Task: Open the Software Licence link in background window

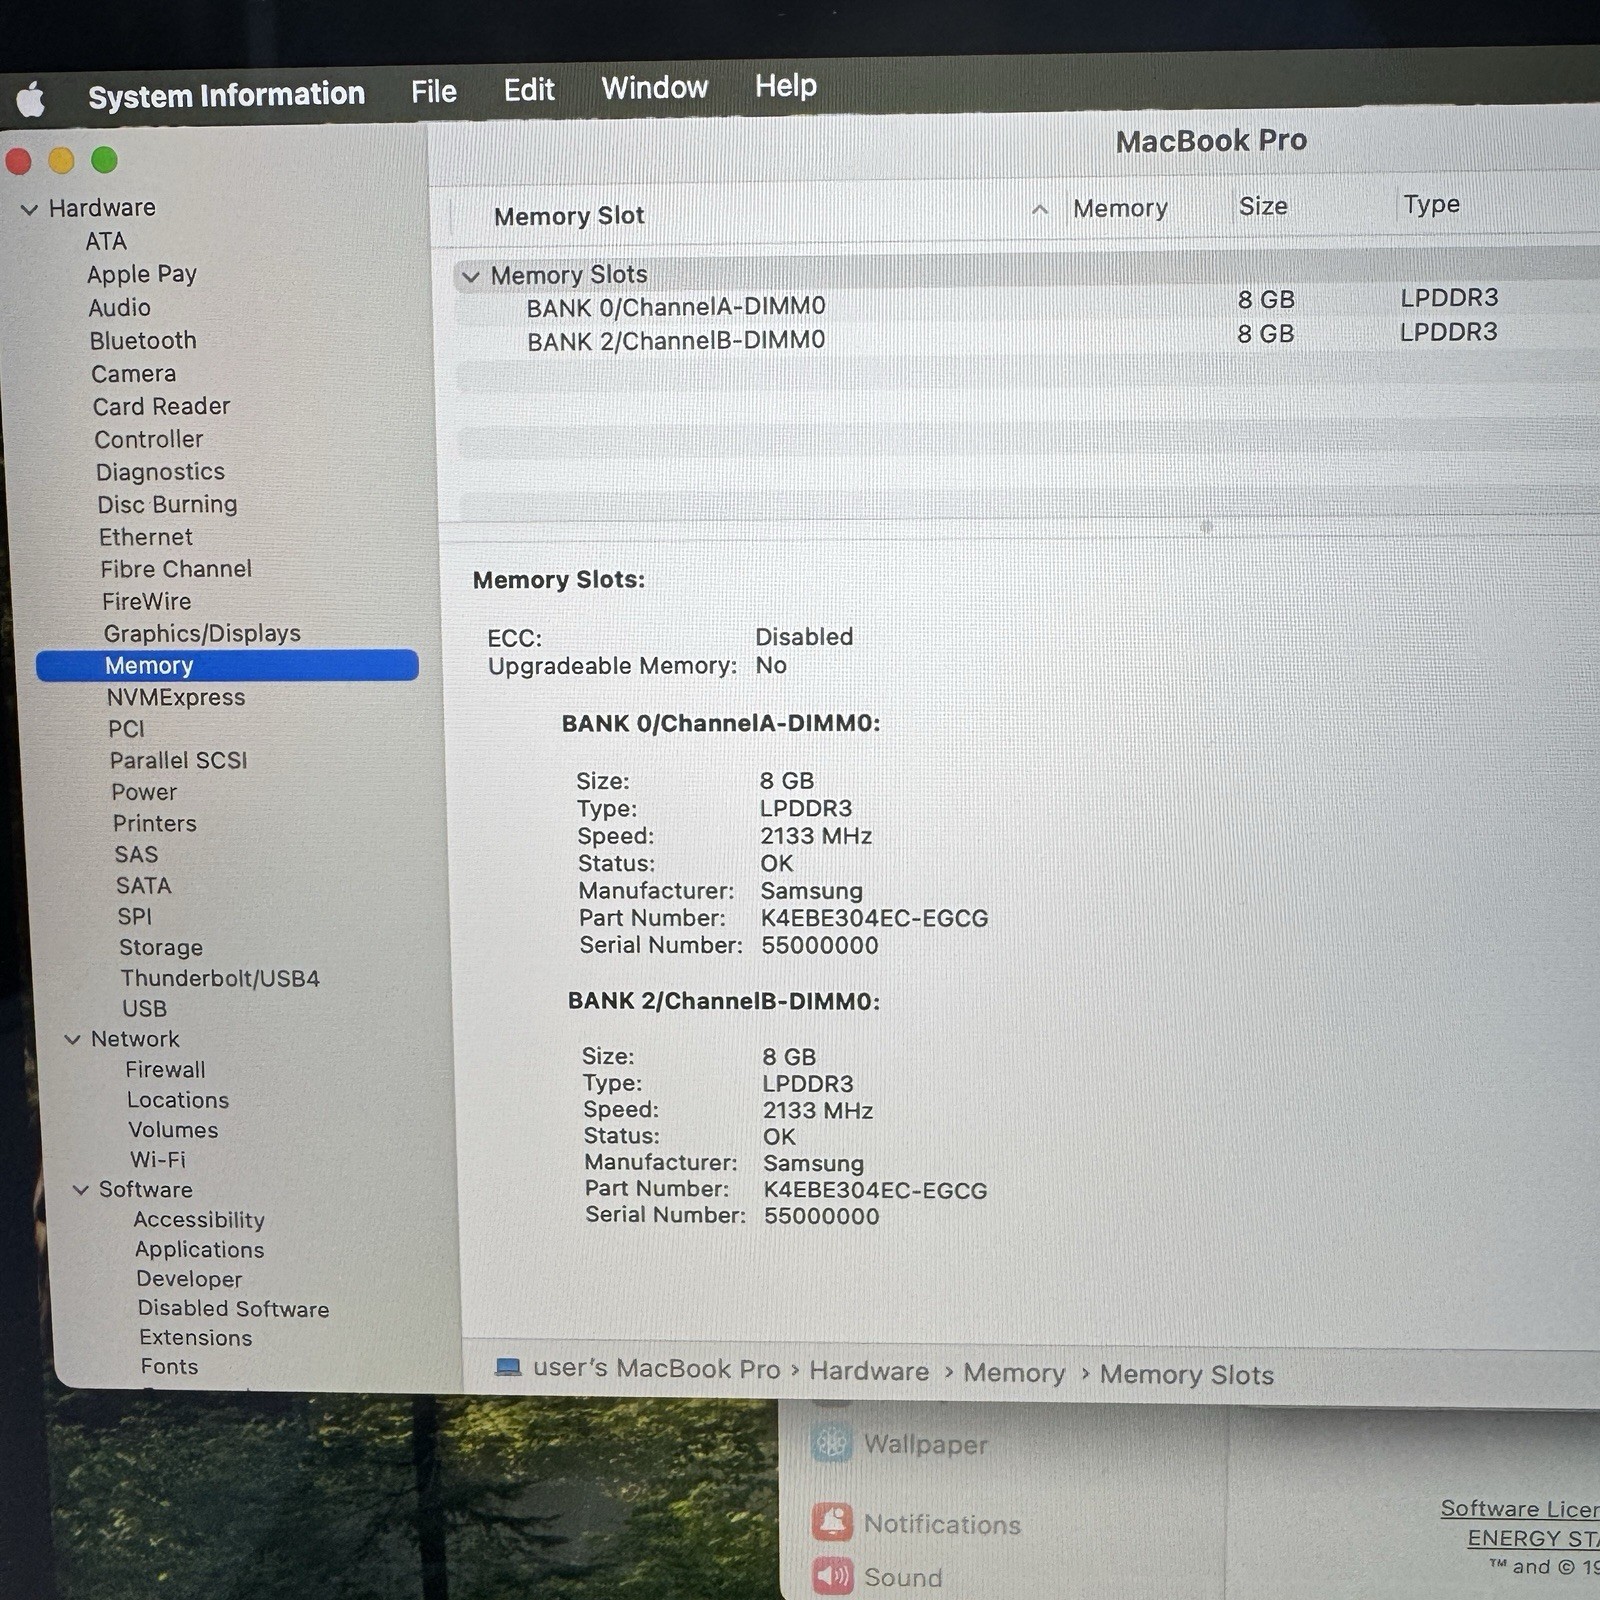Action: (x=1520, y=1509)
